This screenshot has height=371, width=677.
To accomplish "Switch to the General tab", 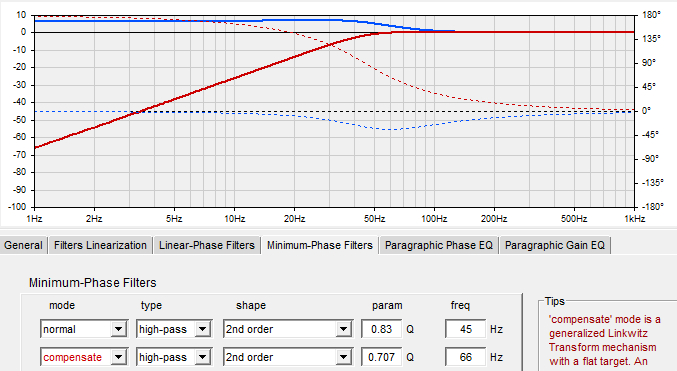I will coord(23,245).
